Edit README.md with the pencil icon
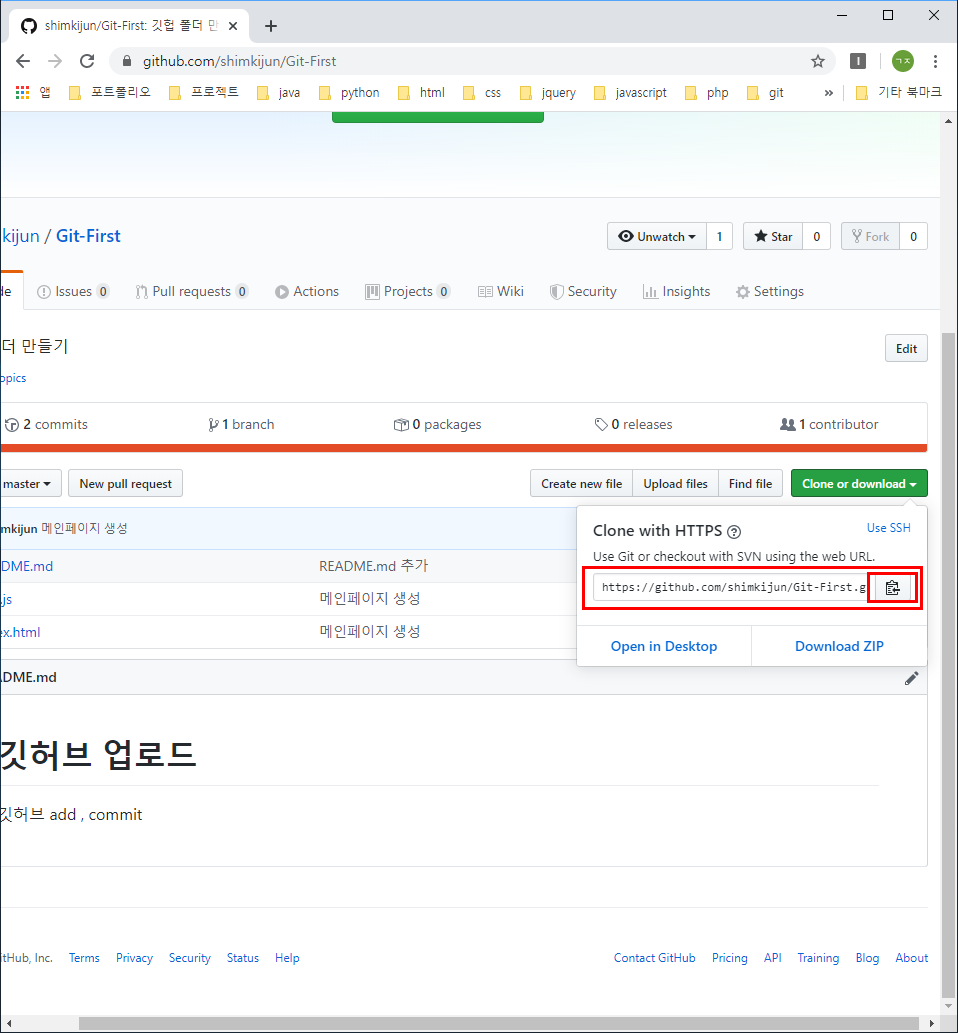The image size is (958, 1033). coord(911,678)
